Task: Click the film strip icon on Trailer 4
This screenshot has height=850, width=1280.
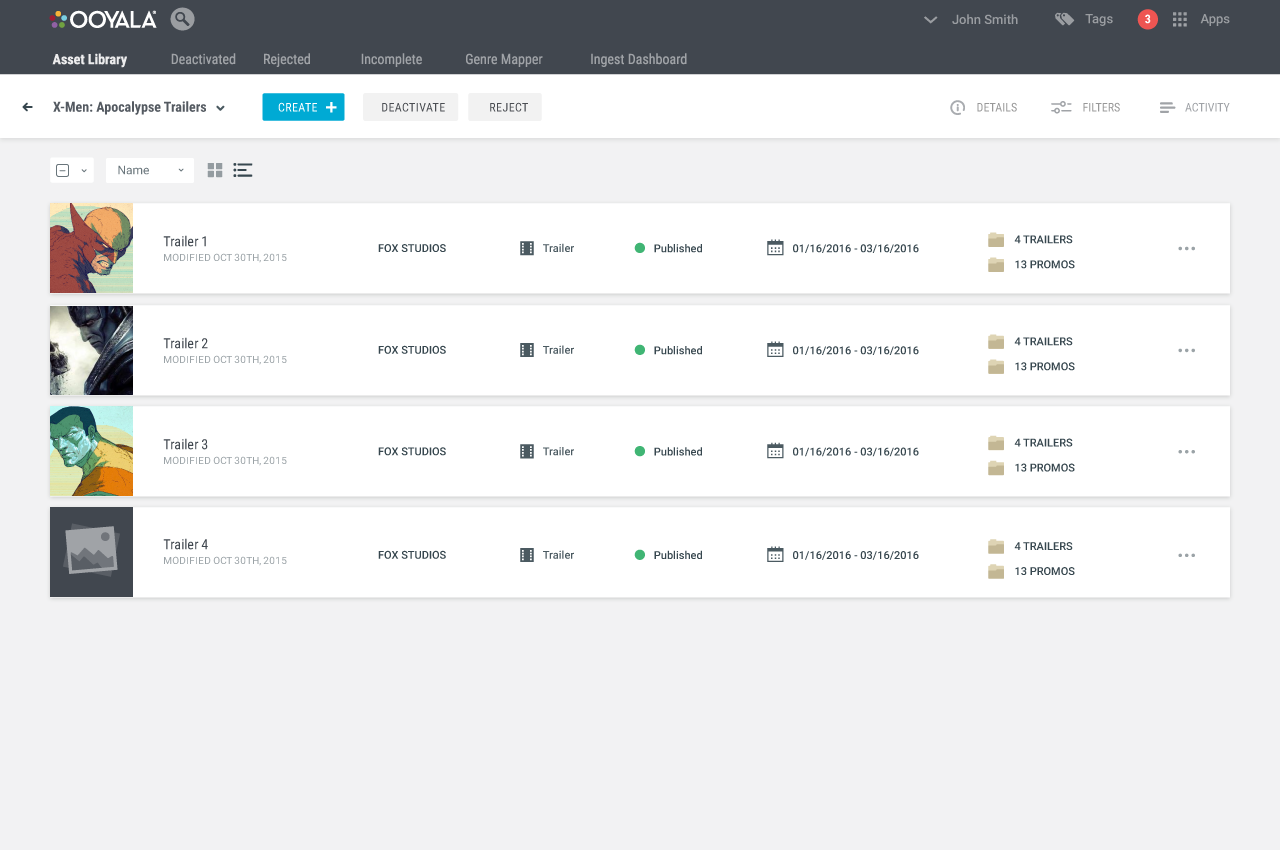Action: [527, 555]
